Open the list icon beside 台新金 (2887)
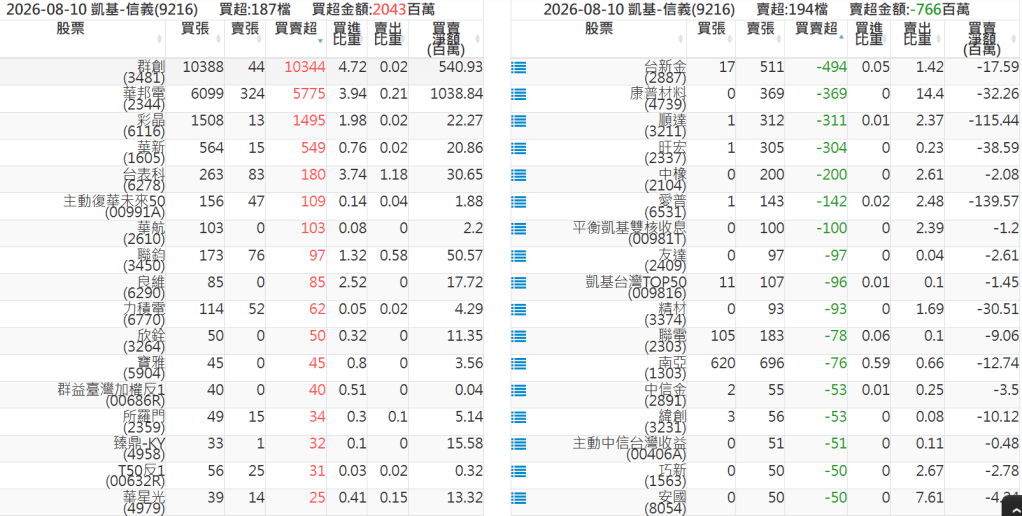 click(x=519, y=67)
